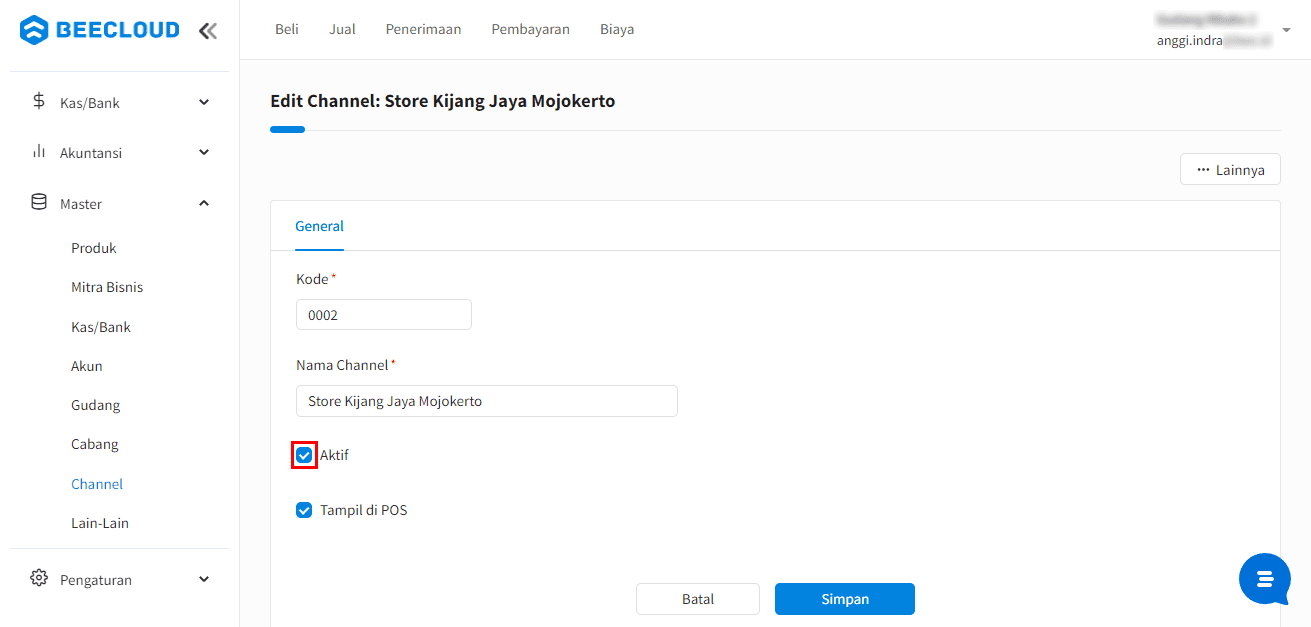
Task: Click the Nama Channel text field
Action: 486,401
